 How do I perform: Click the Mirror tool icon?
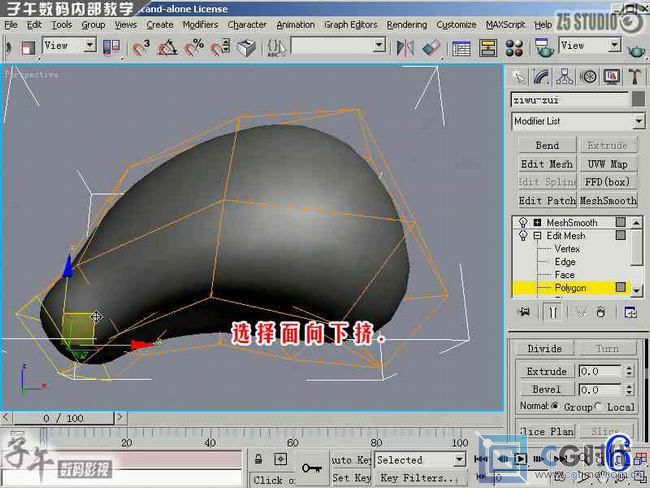405,48
